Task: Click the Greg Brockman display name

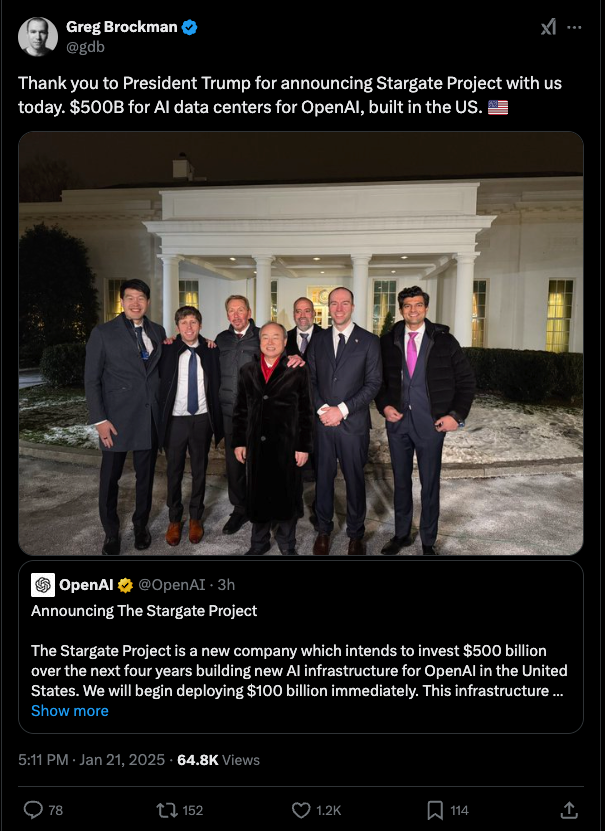Action: coord(121,26)
